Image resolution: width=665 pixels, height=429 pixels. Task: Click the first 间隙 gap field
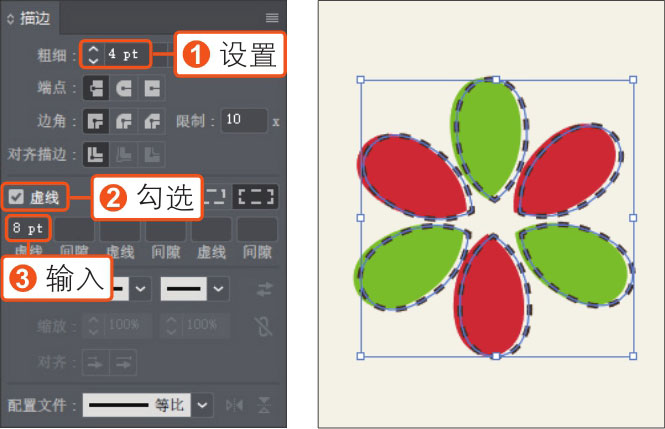coord(74,229)
